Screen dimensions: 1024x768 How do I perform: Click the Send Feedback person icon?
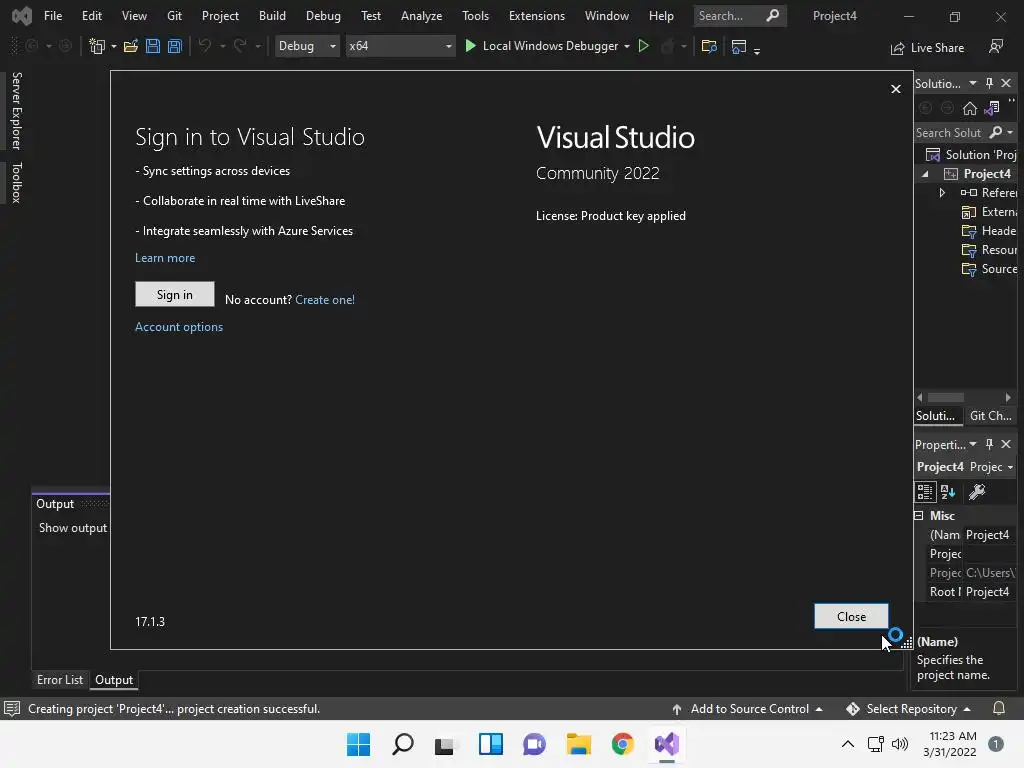point(996,46)
